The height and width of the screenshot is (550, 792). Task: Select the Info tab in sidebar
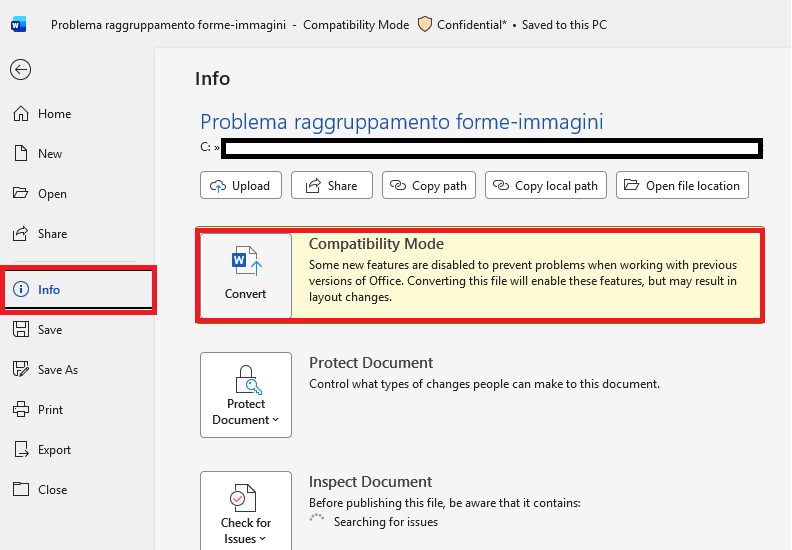78,289
